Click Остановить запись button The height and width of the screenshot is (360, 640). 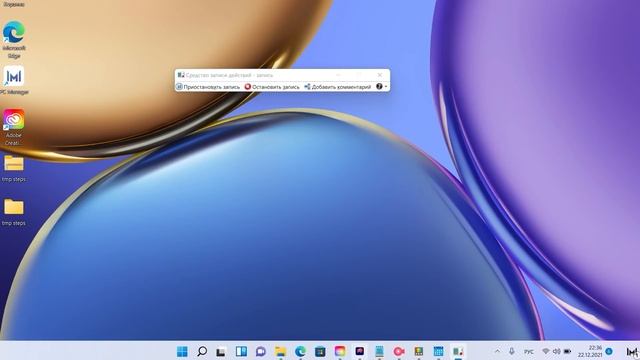(x=272, y=87)
